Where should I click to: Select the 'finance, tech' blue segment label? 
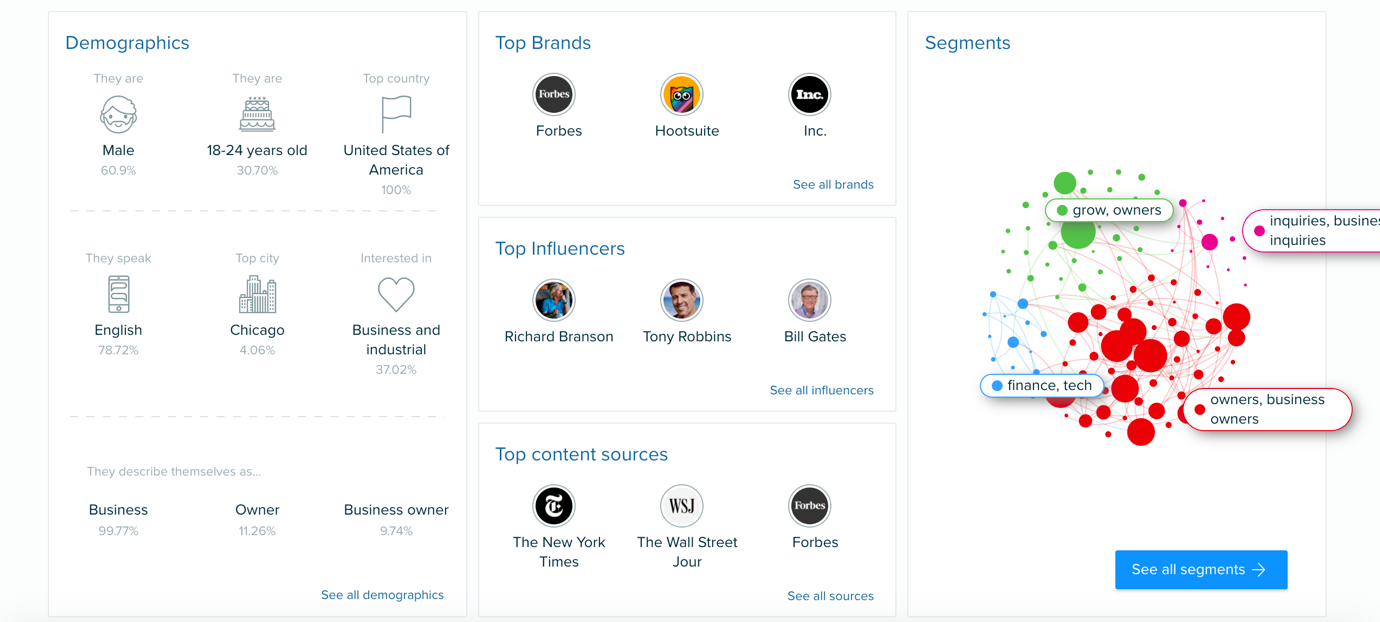[1042, 386]
